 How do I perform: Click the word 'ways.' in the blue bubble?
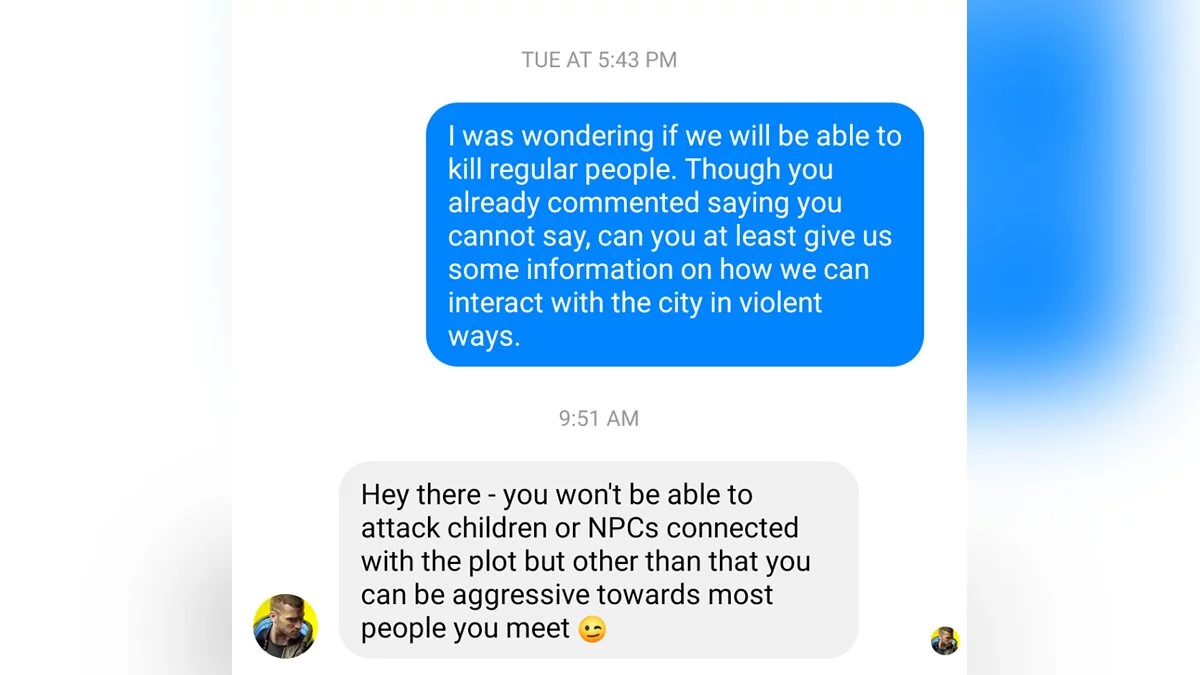484,337
